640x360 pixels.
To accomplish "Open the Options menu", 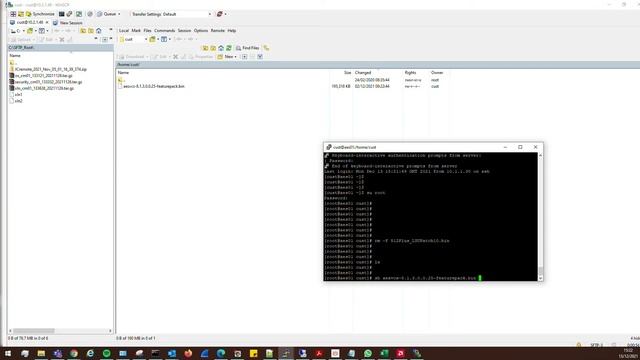I will (x=201, y=31).
